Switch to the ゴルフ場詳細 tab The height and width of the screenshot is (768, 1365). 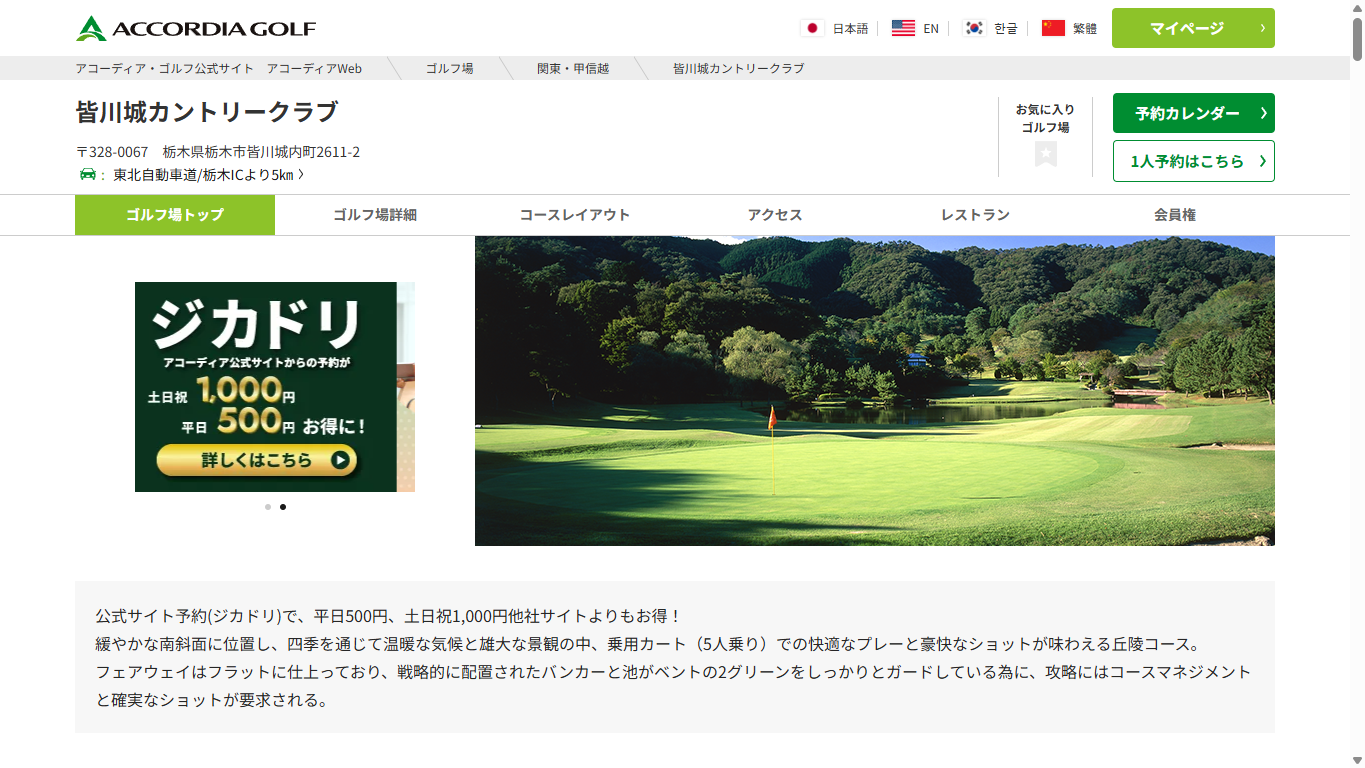pos(375,215)
